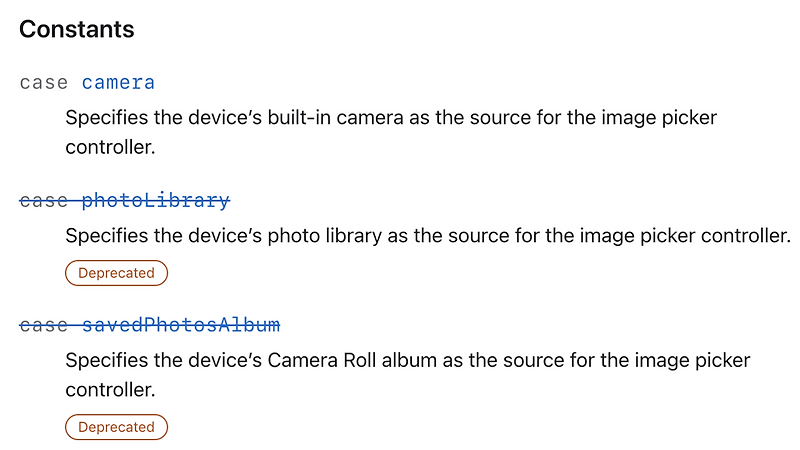The width and height of the screenshot is (800, 450).
Task: Click 'photo library' in the photoLibrary description
Action: point(324,236)
